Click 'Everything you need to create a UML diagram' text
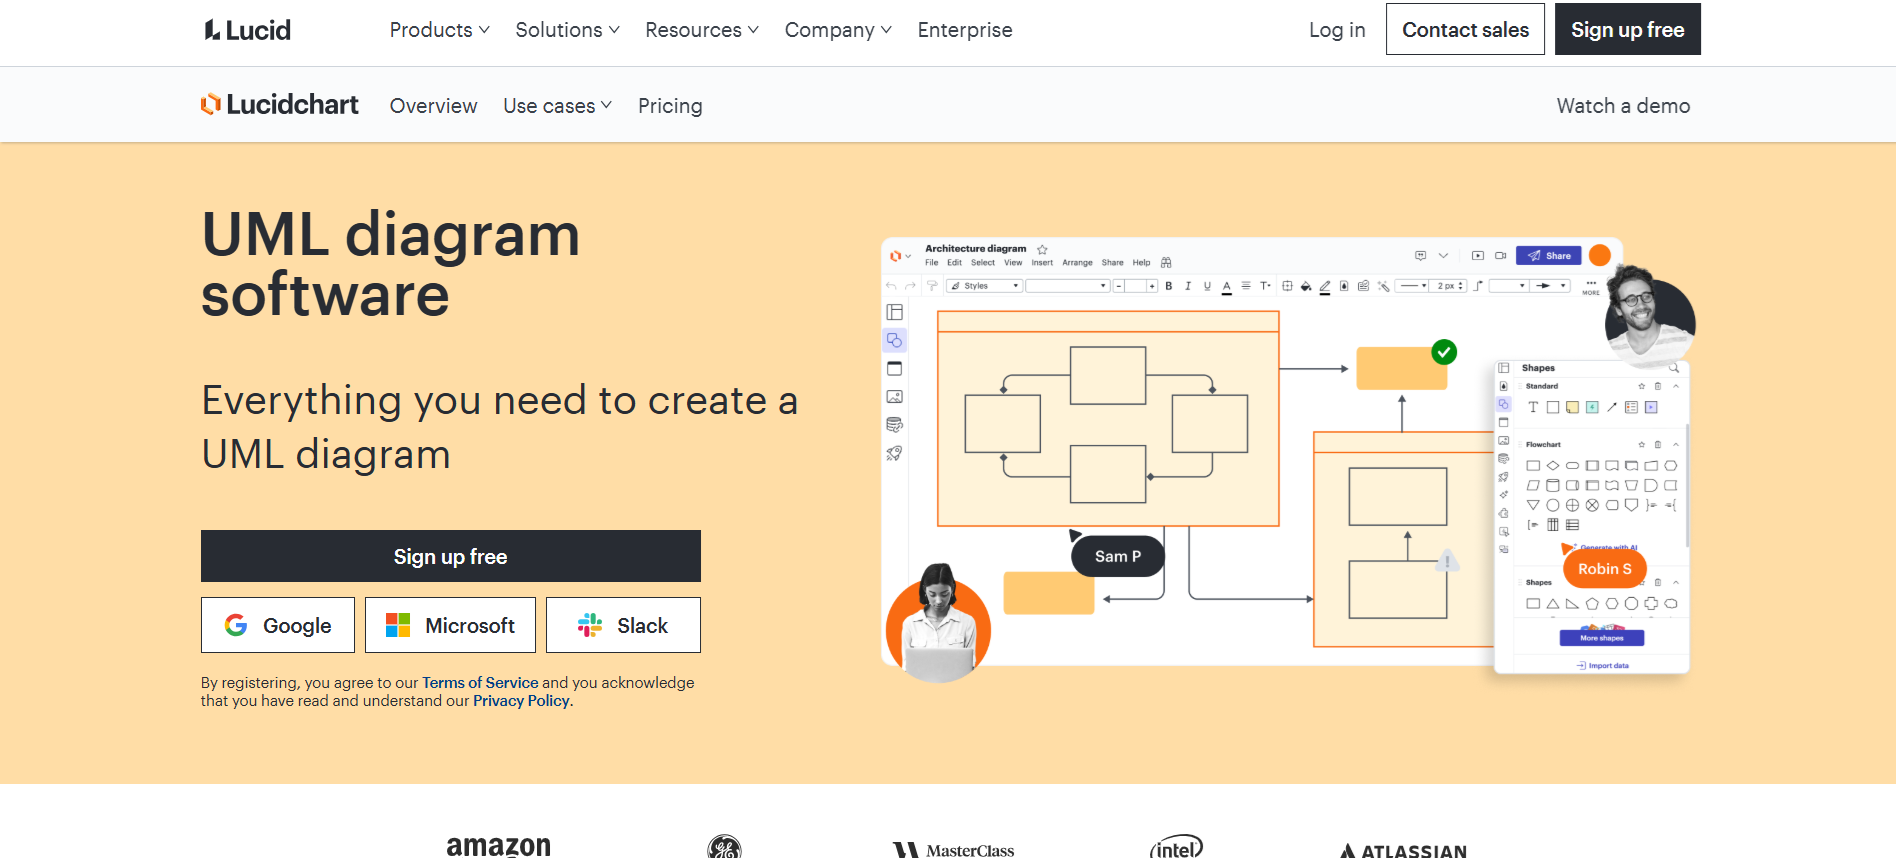The image size is (1896, 858). point(500,427)
